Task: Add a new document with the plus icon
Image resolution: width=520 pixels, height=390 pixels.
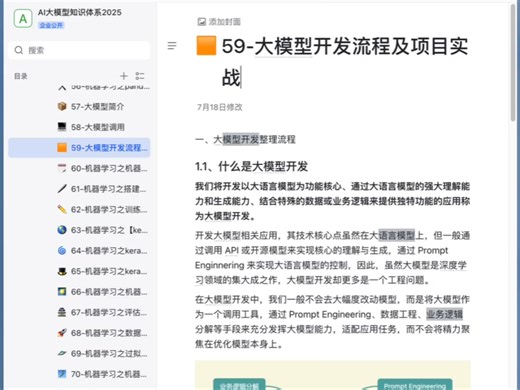Action: (124, 76)
